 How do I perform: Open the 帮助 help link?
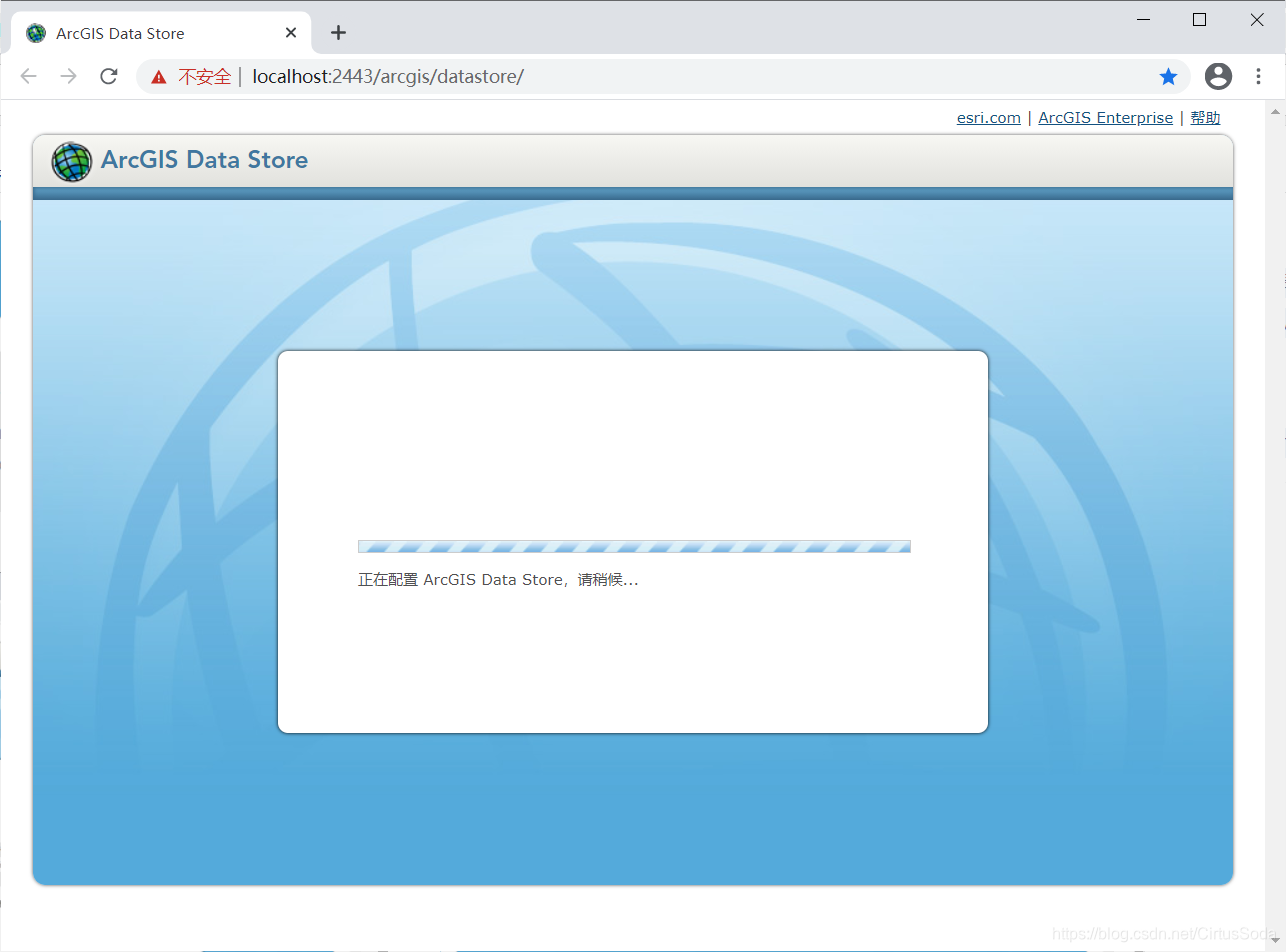[1205, 117]
